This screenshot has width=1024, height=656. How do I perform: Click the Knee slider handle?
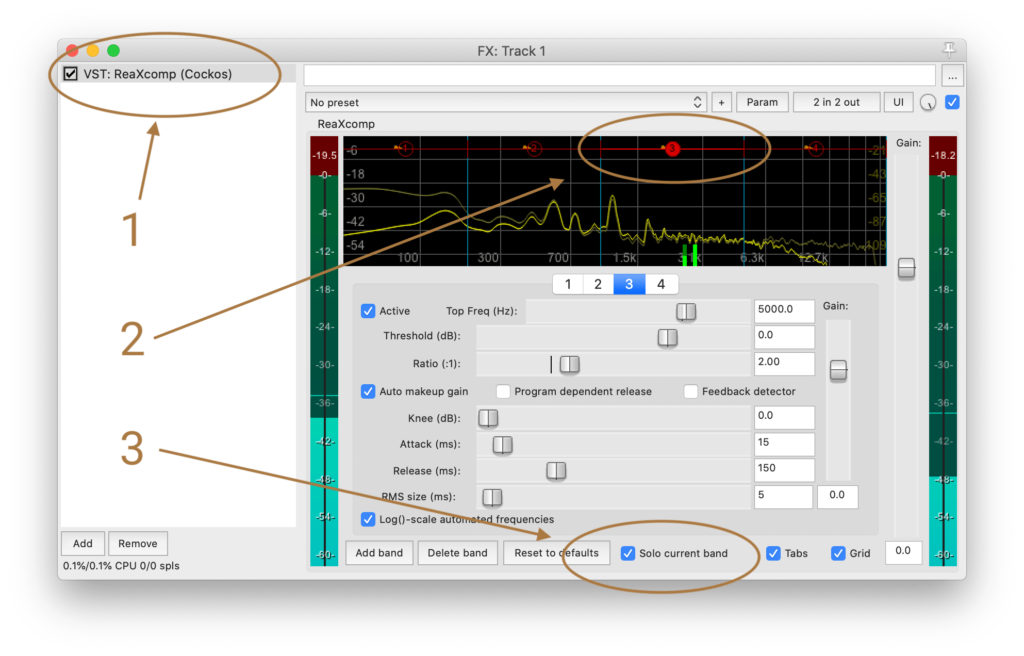[488, 418]
